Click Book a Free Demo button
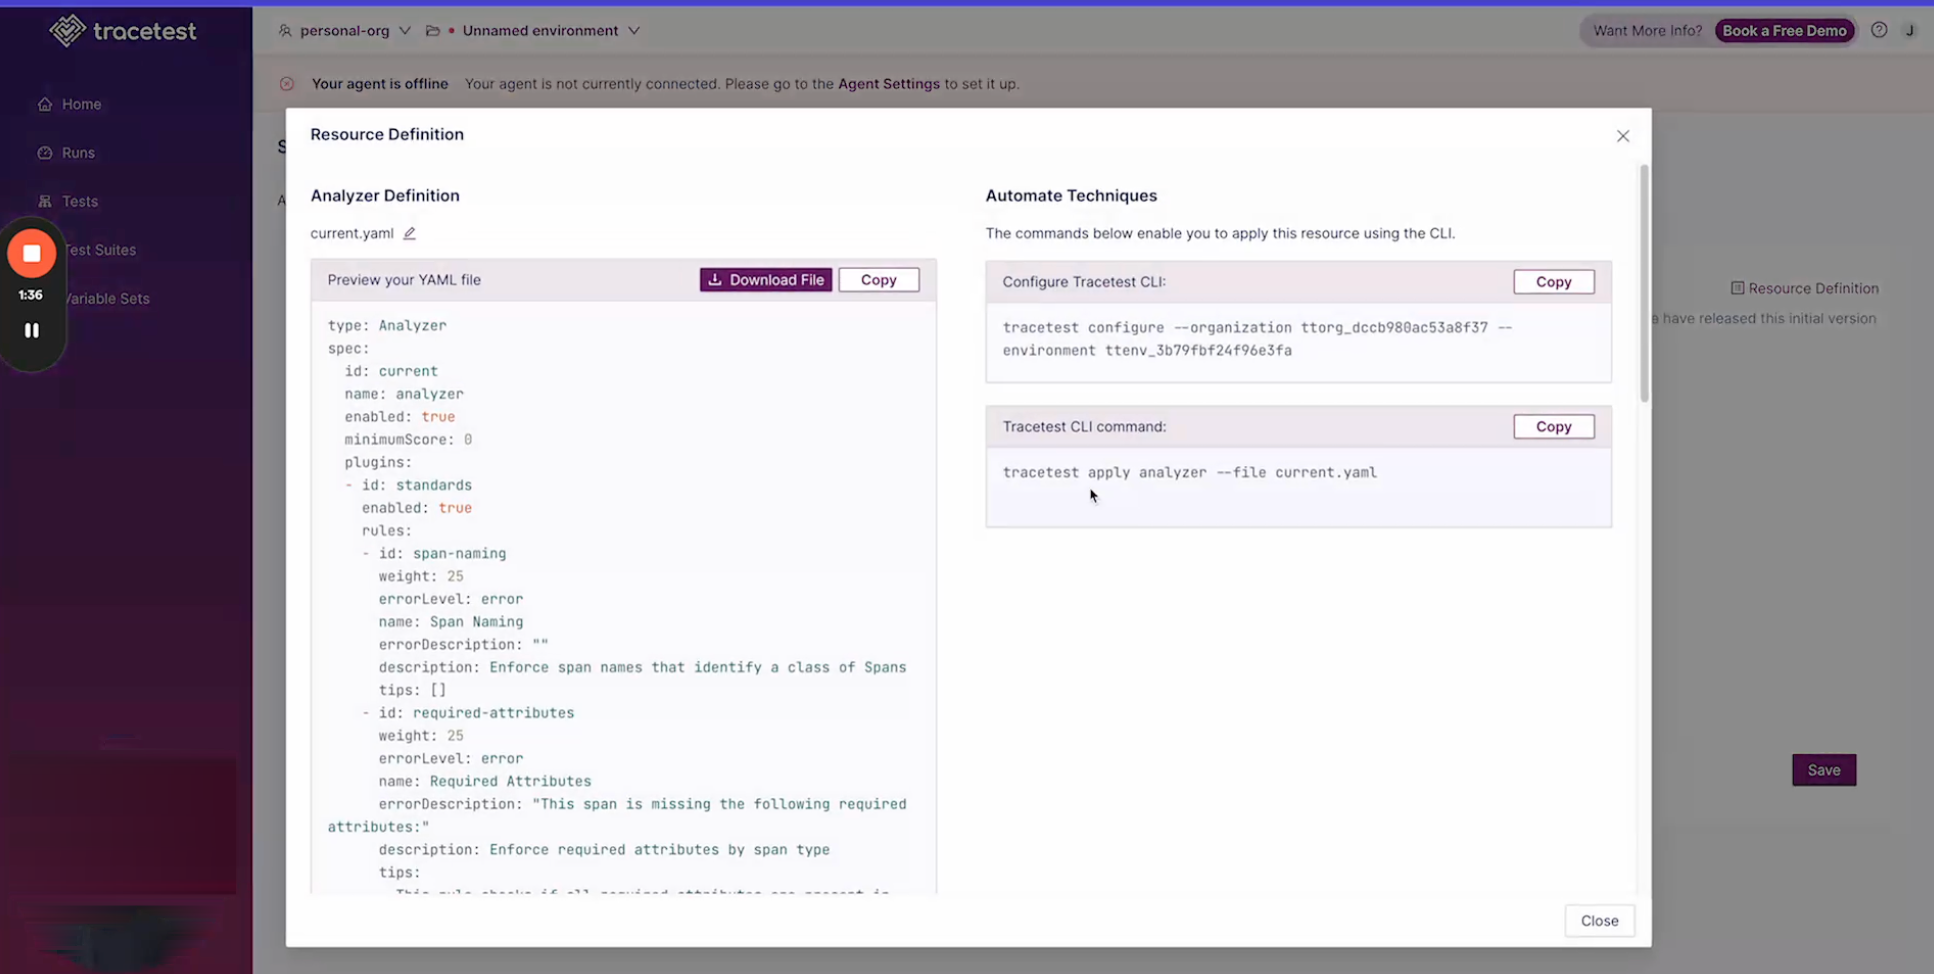 (x=1784, y=31)
